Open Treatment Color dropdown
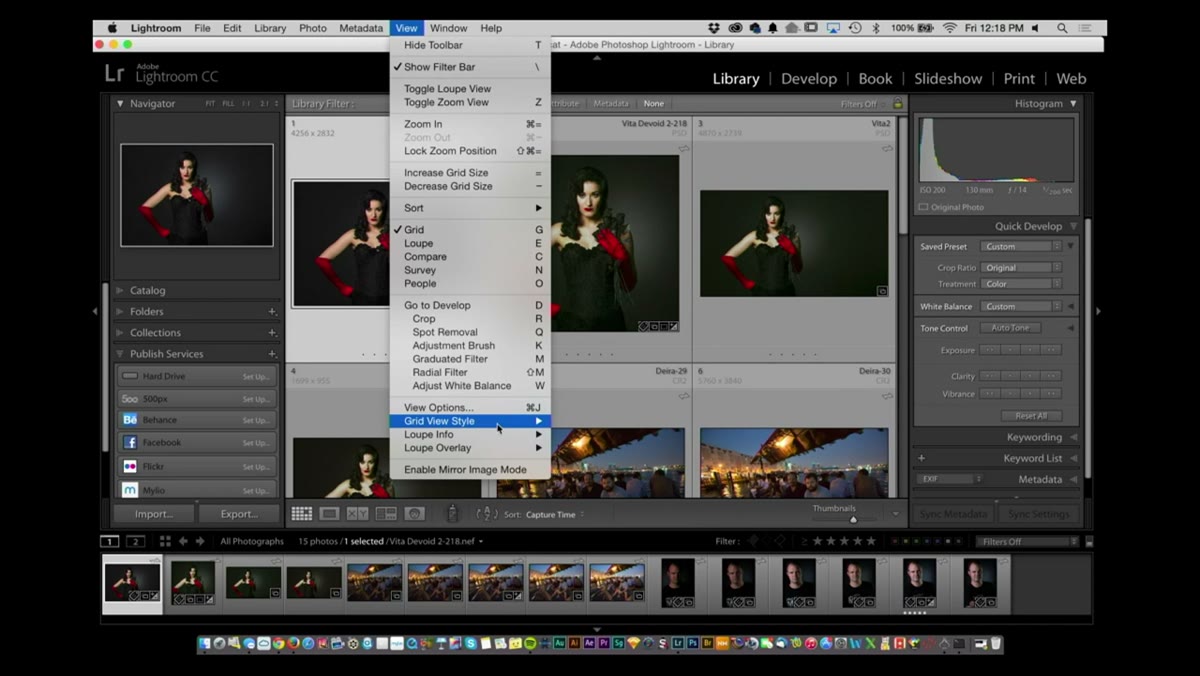 point(1020,284)
